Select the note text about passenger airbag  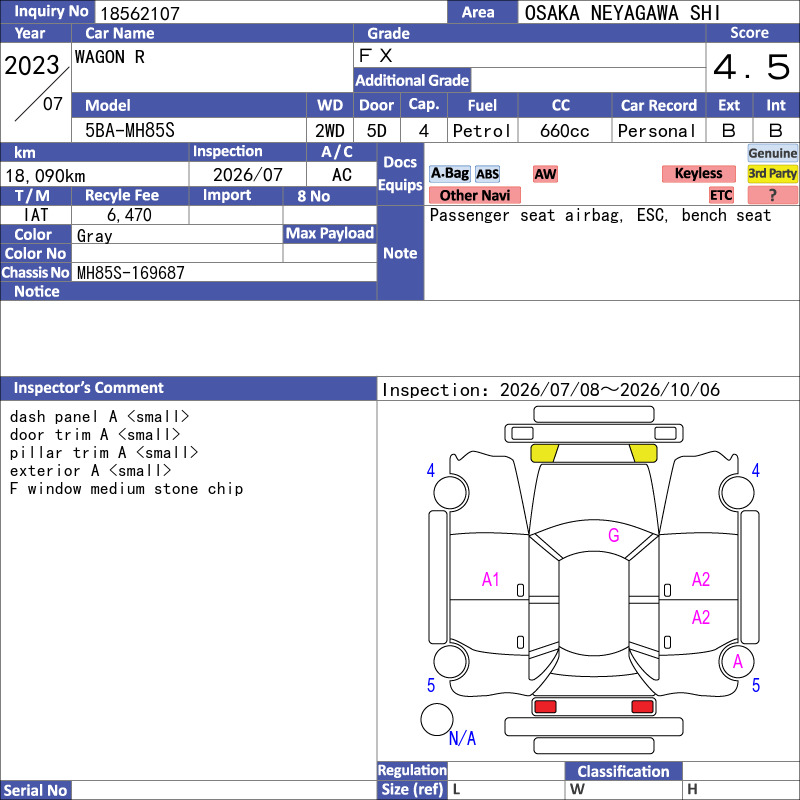click(600, 215)
